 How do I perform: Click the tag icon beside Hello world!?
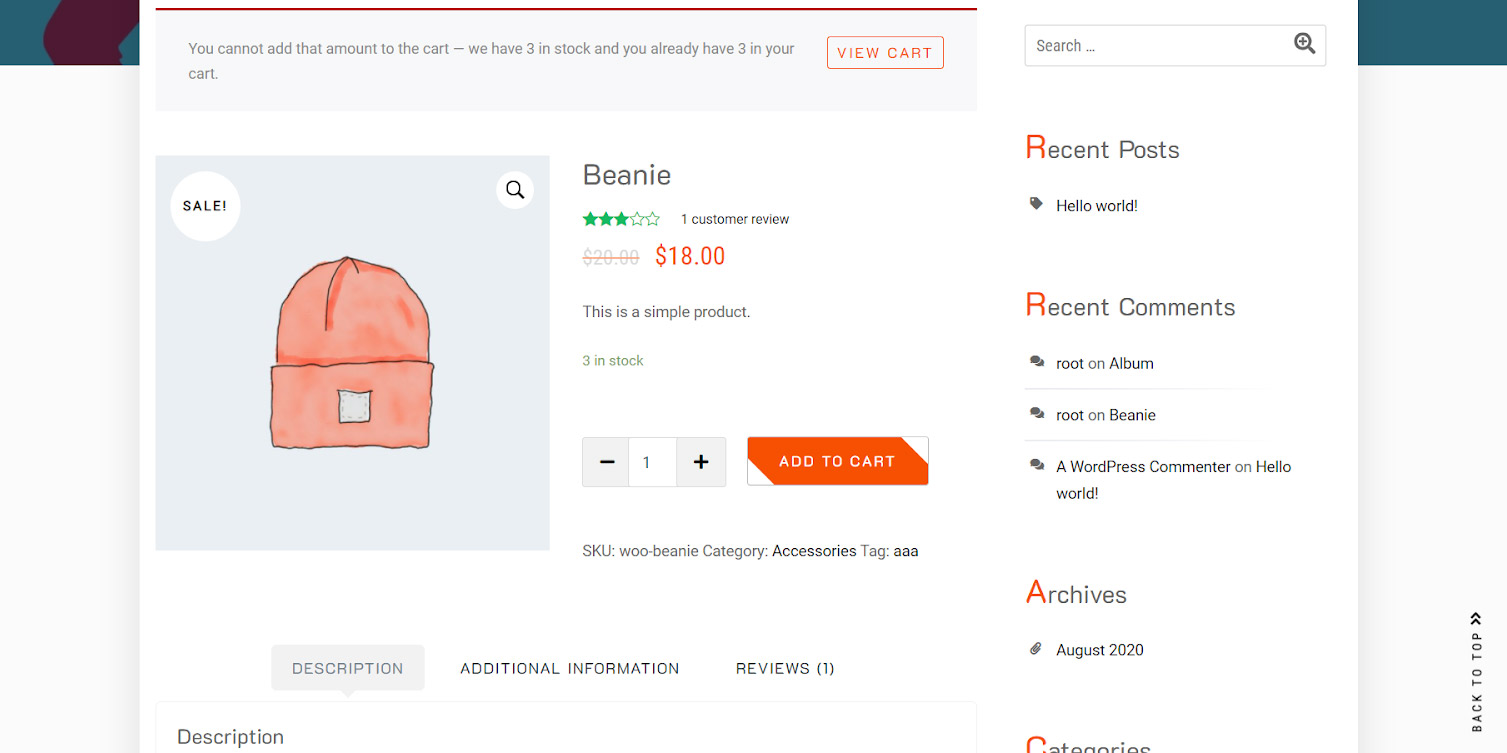pyautogui.click(x=1036, y=204)
